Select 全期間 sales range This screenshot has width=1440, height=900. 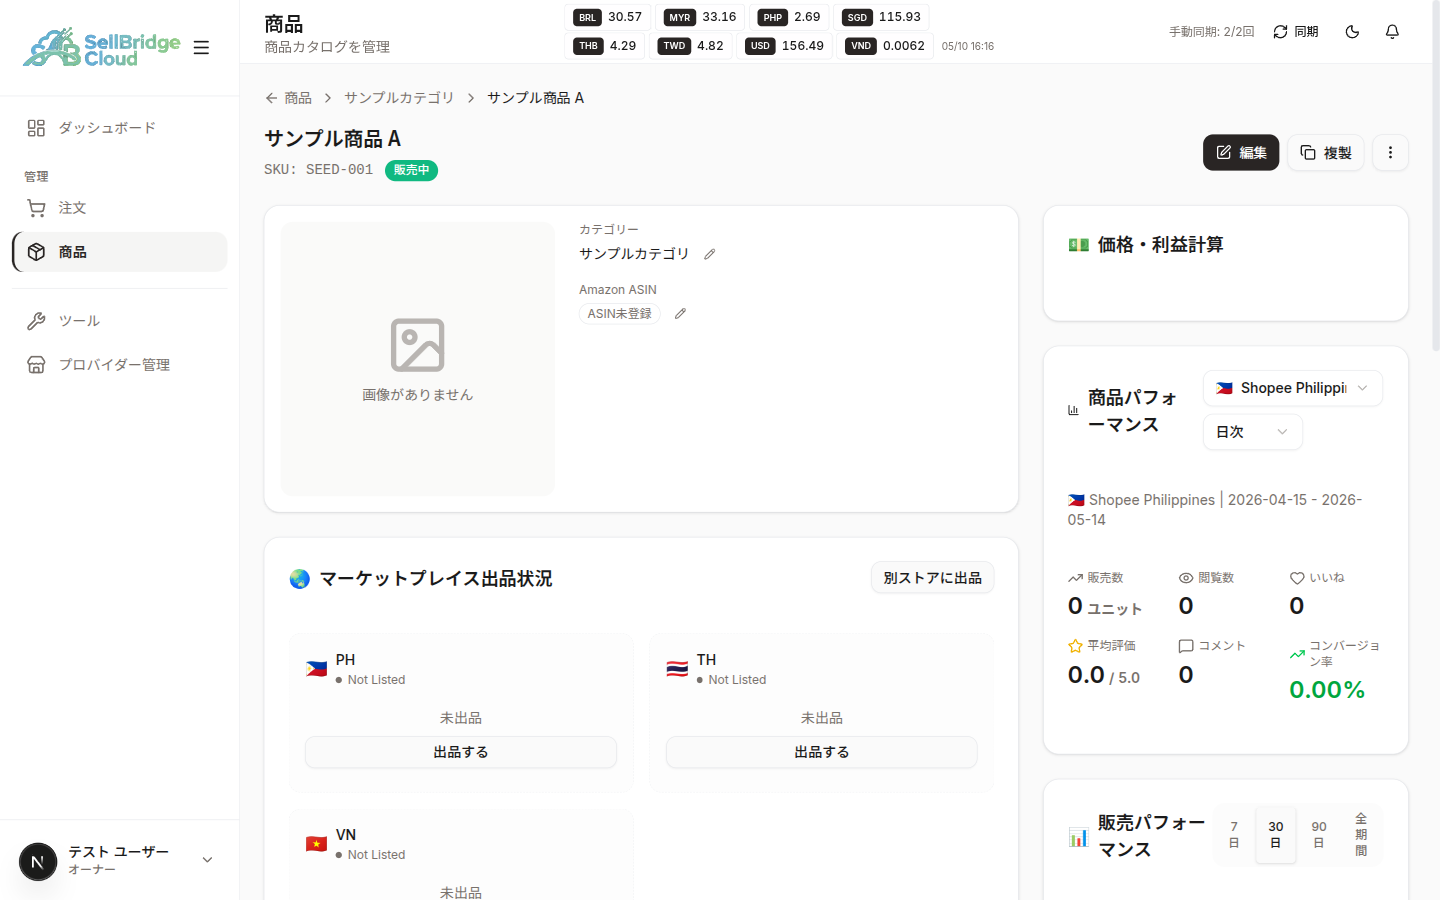[x=1361, y=835]
